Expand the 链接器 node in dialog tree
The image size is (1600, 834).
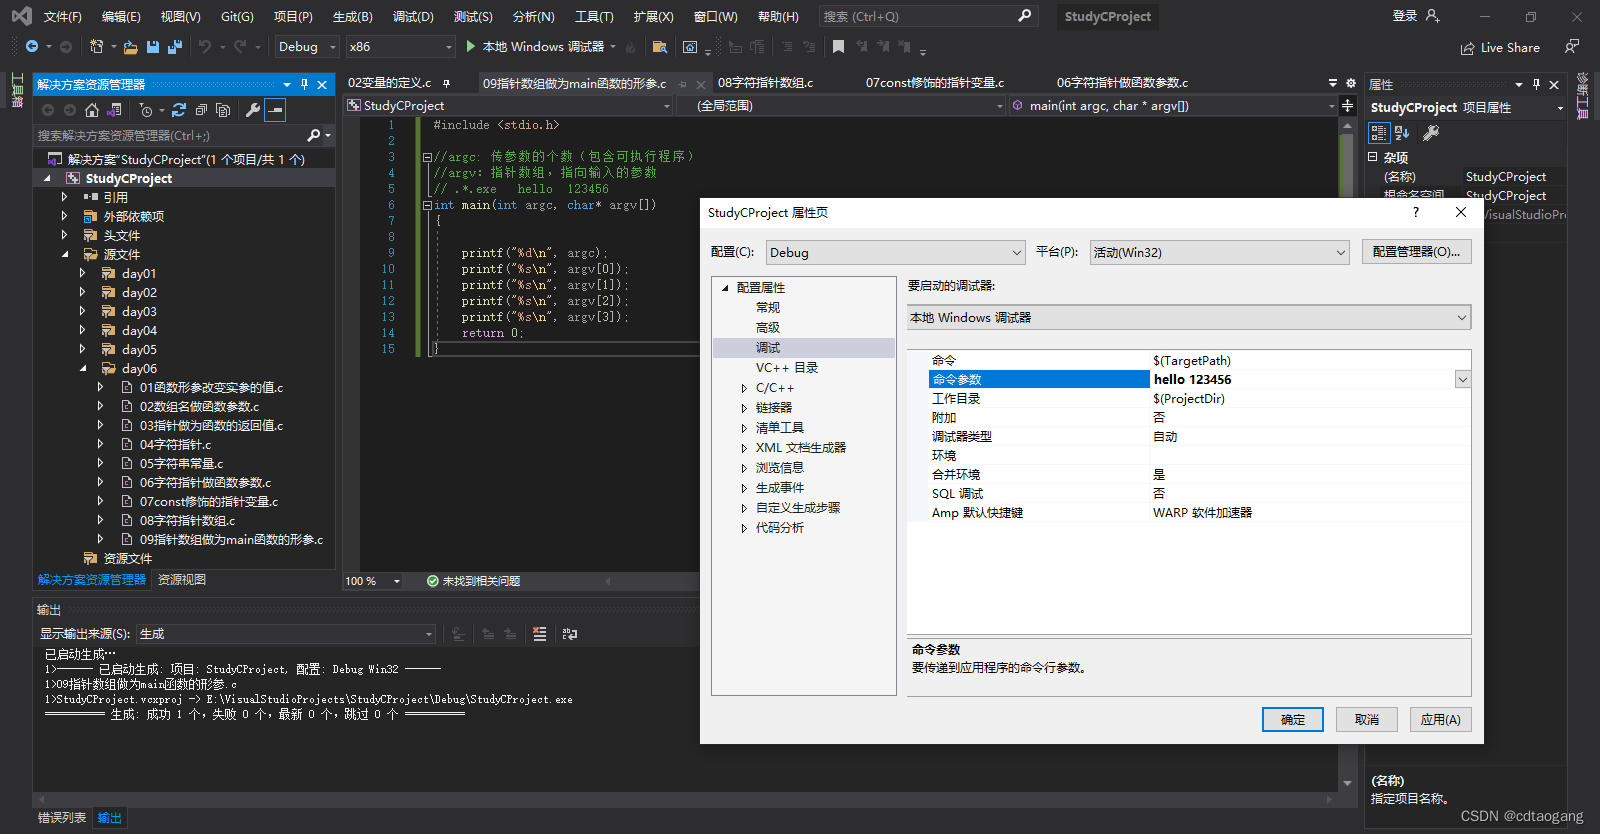point(744,408)
